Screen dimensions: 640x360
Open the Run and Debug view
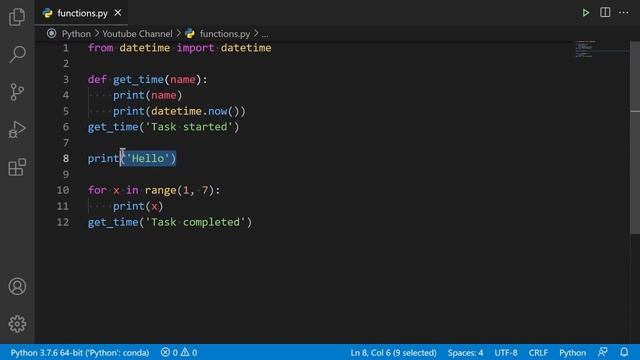tap(17, 129)
